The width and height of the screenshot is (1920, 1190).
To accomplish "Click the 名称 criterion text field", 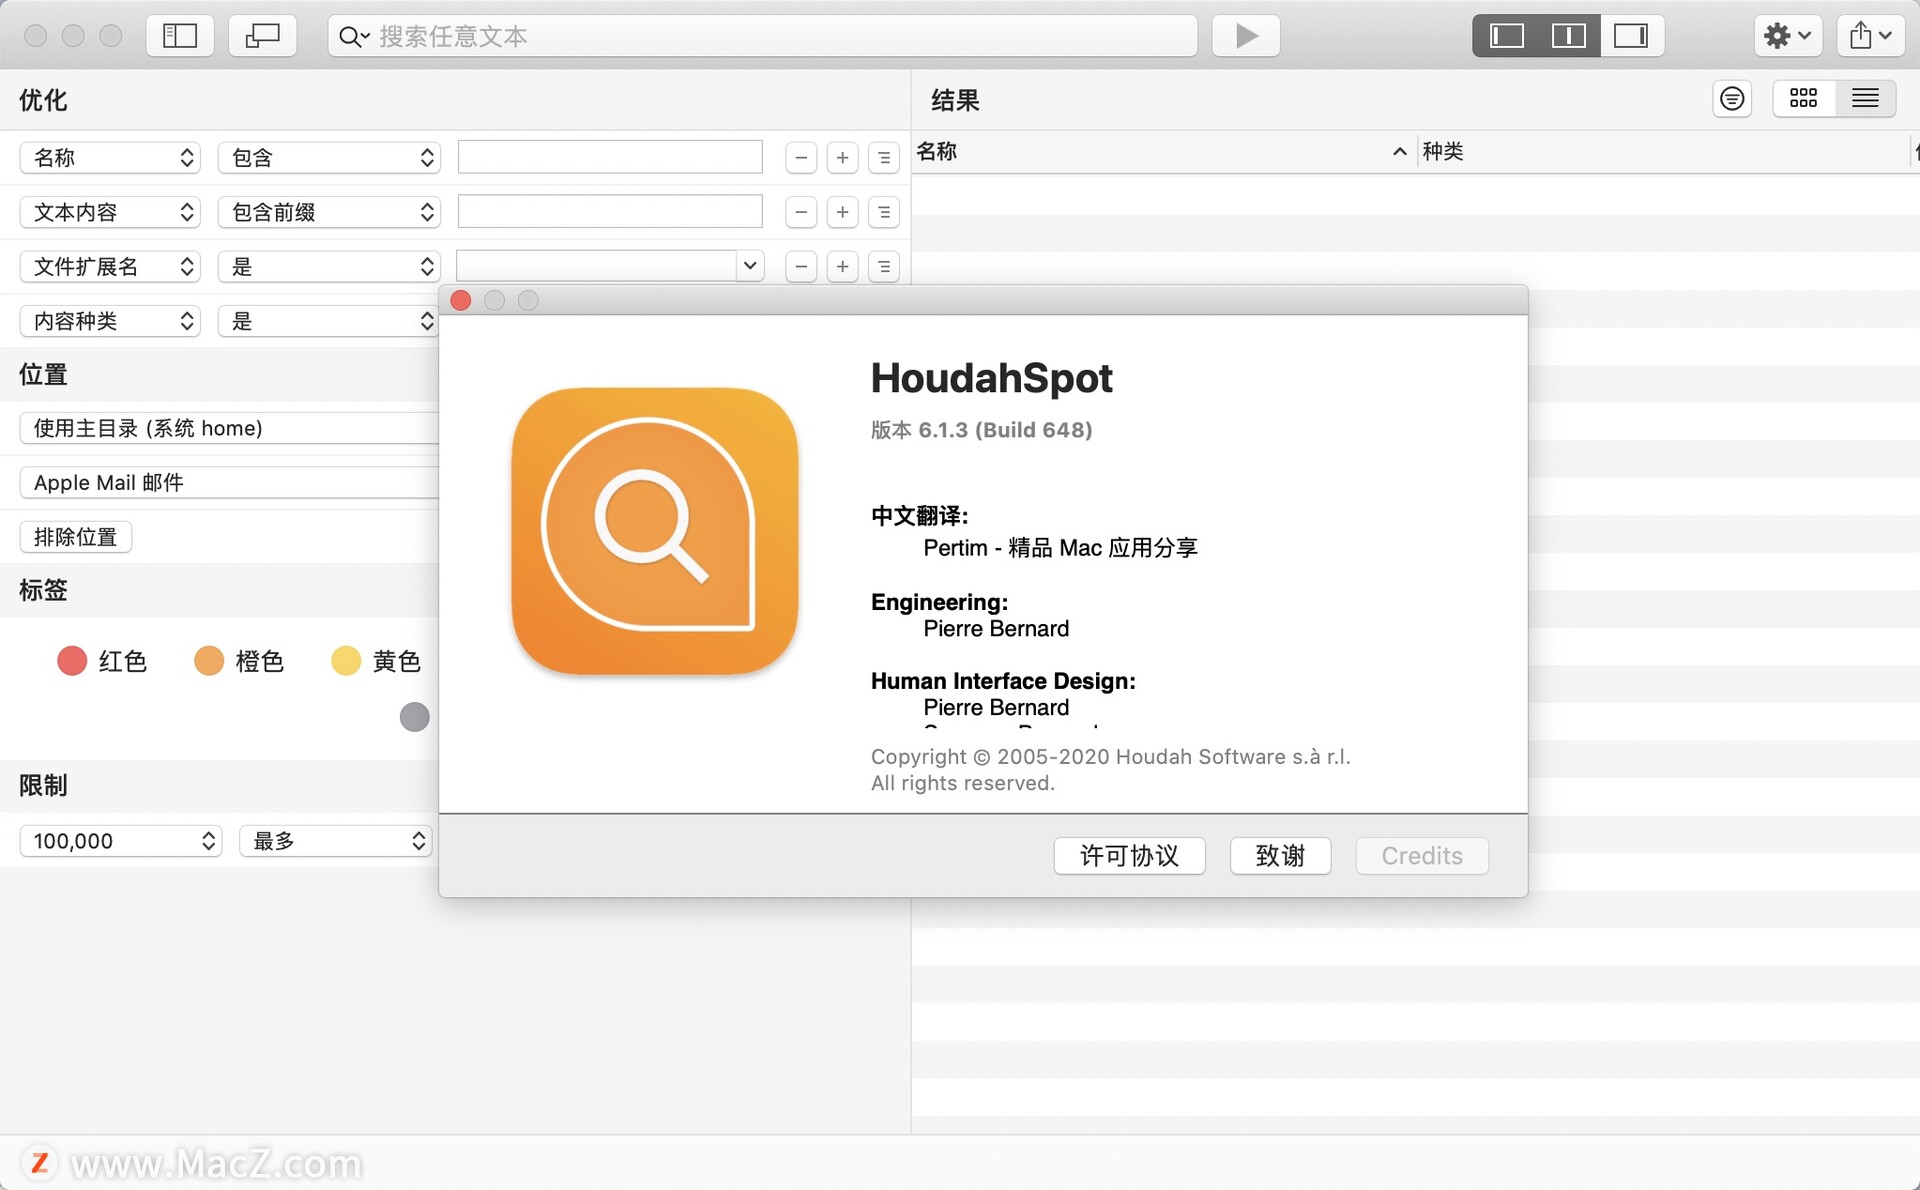I will pos(610,157).
